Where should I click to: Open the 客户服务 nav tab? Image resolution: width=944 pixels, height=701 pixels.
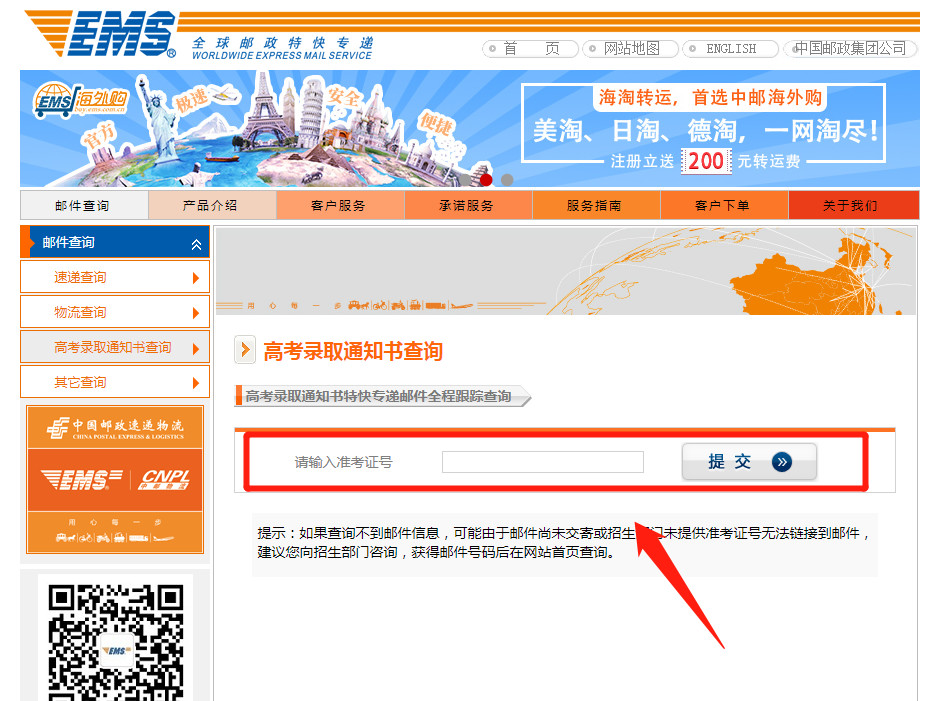[x=340, y=205]
